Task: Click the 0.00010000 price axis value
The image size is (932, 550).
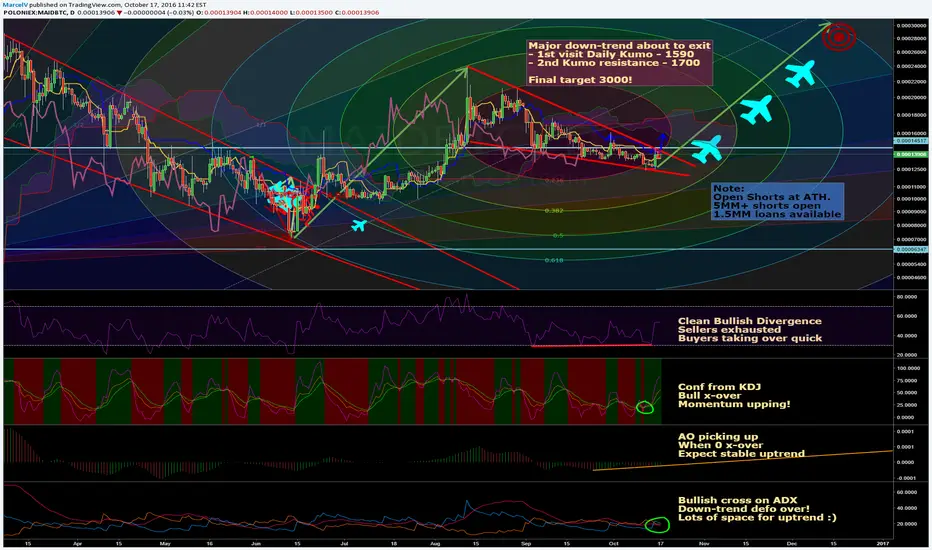Action: click(912, 199)
